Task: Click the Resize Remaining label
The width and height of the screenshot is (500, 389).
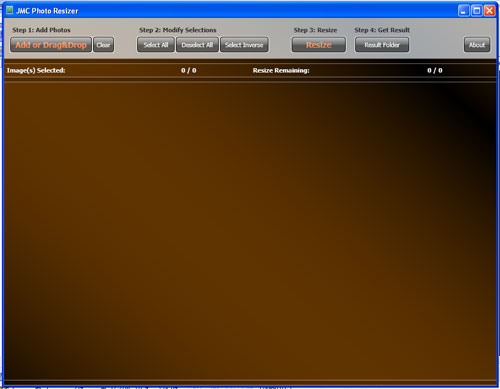Action: [x=281, y=70]
